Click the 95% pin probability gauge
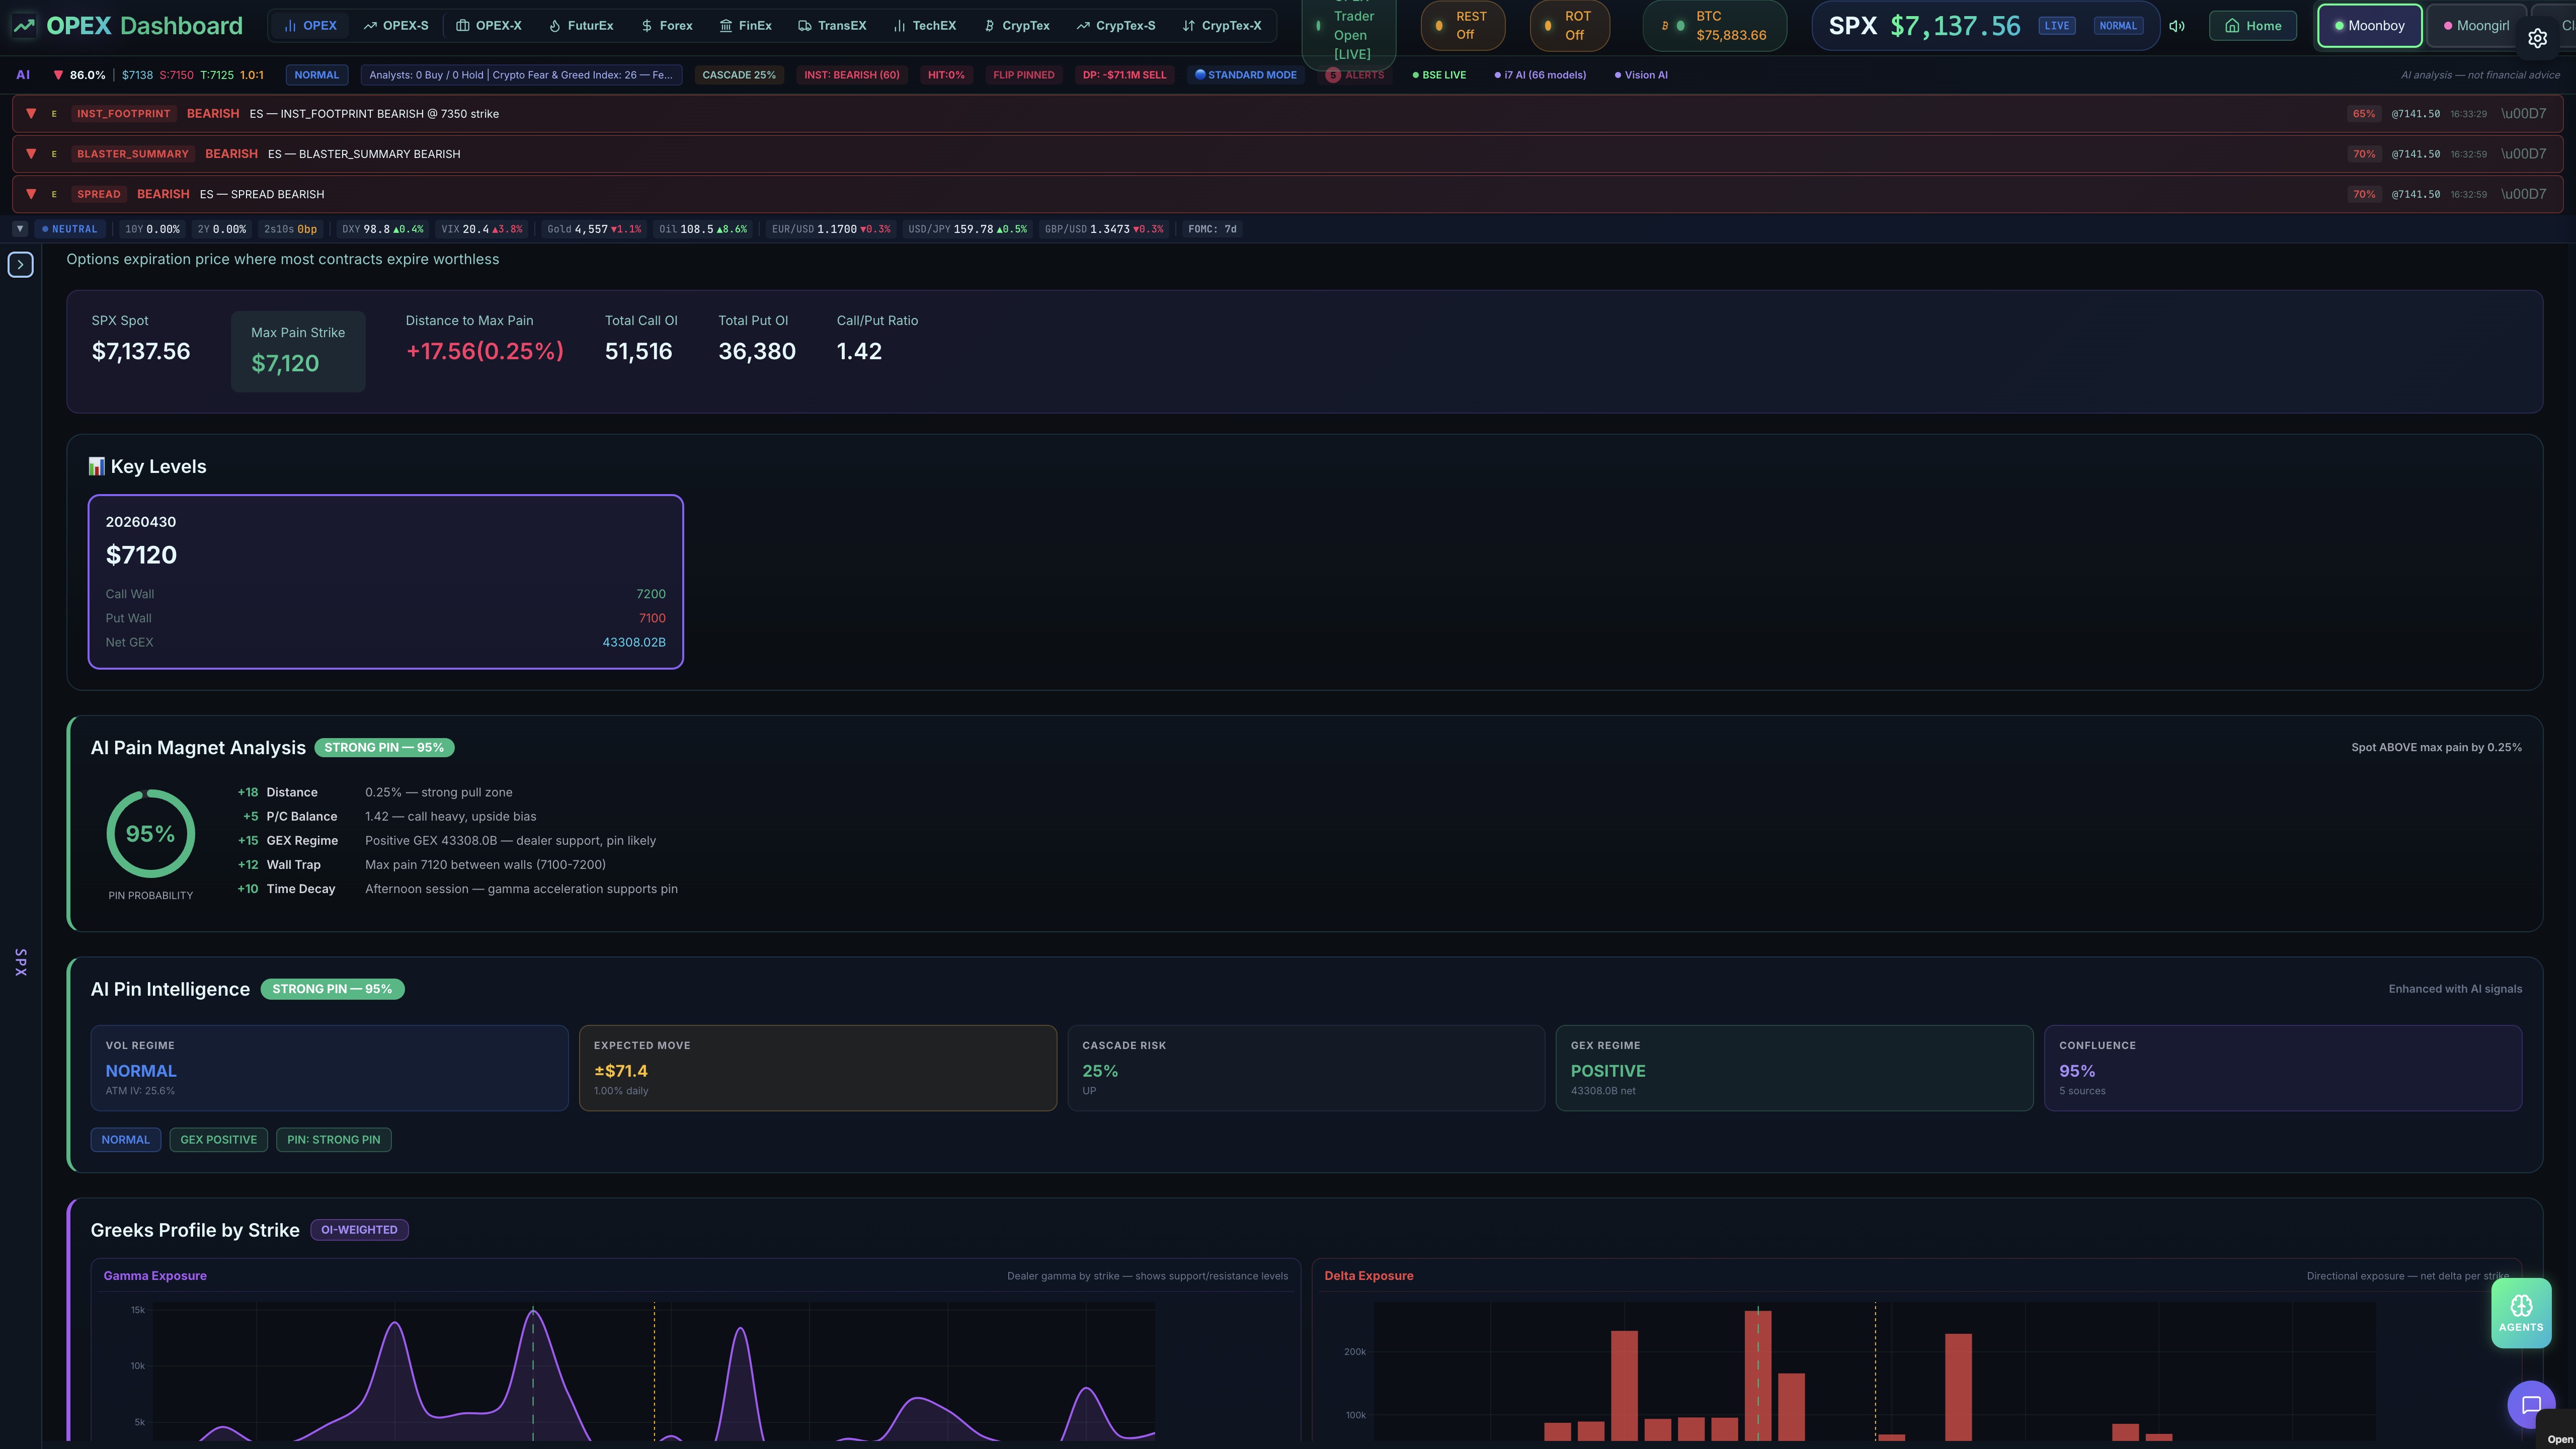The width and height of the screenshot is (2576, 1449). [151, 834]
